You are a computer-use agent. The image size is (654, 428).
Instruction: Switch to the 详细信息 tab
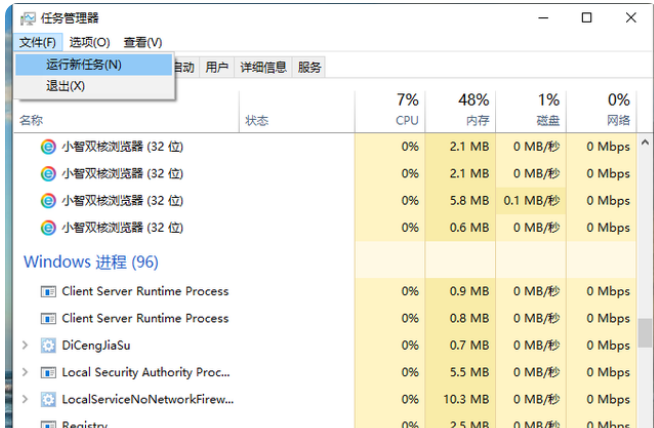pyautogui.click(x=263, y=67)
